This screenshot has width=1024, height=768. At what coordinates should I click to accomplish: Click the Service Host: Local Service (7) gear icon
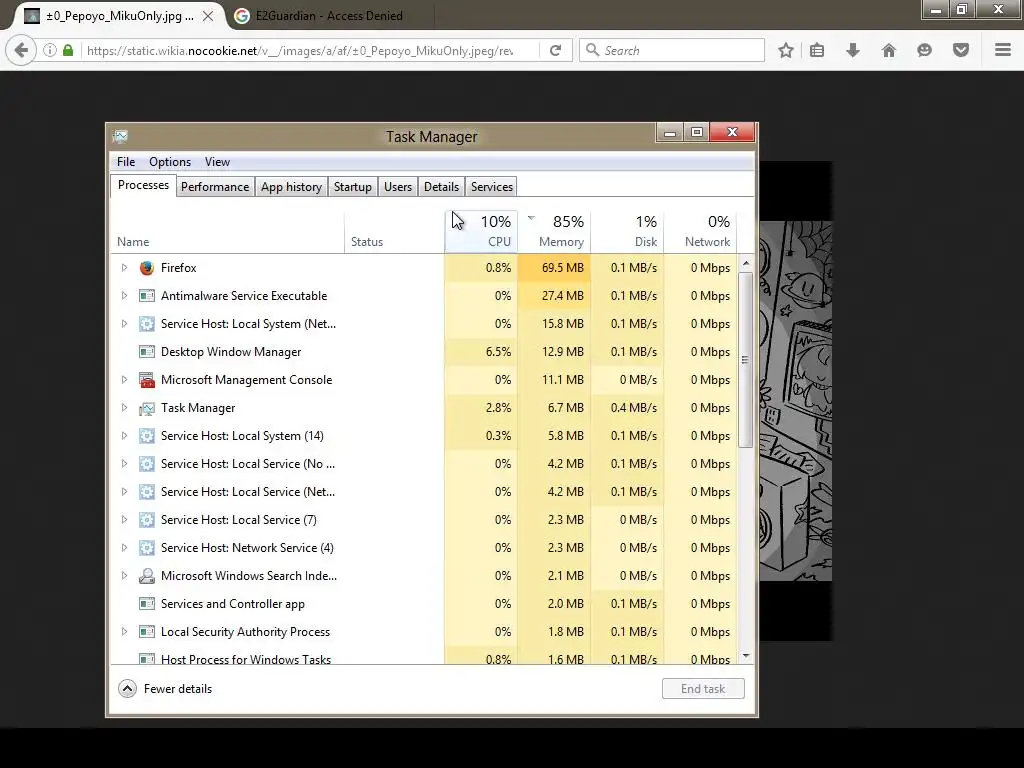click(147, 520)
